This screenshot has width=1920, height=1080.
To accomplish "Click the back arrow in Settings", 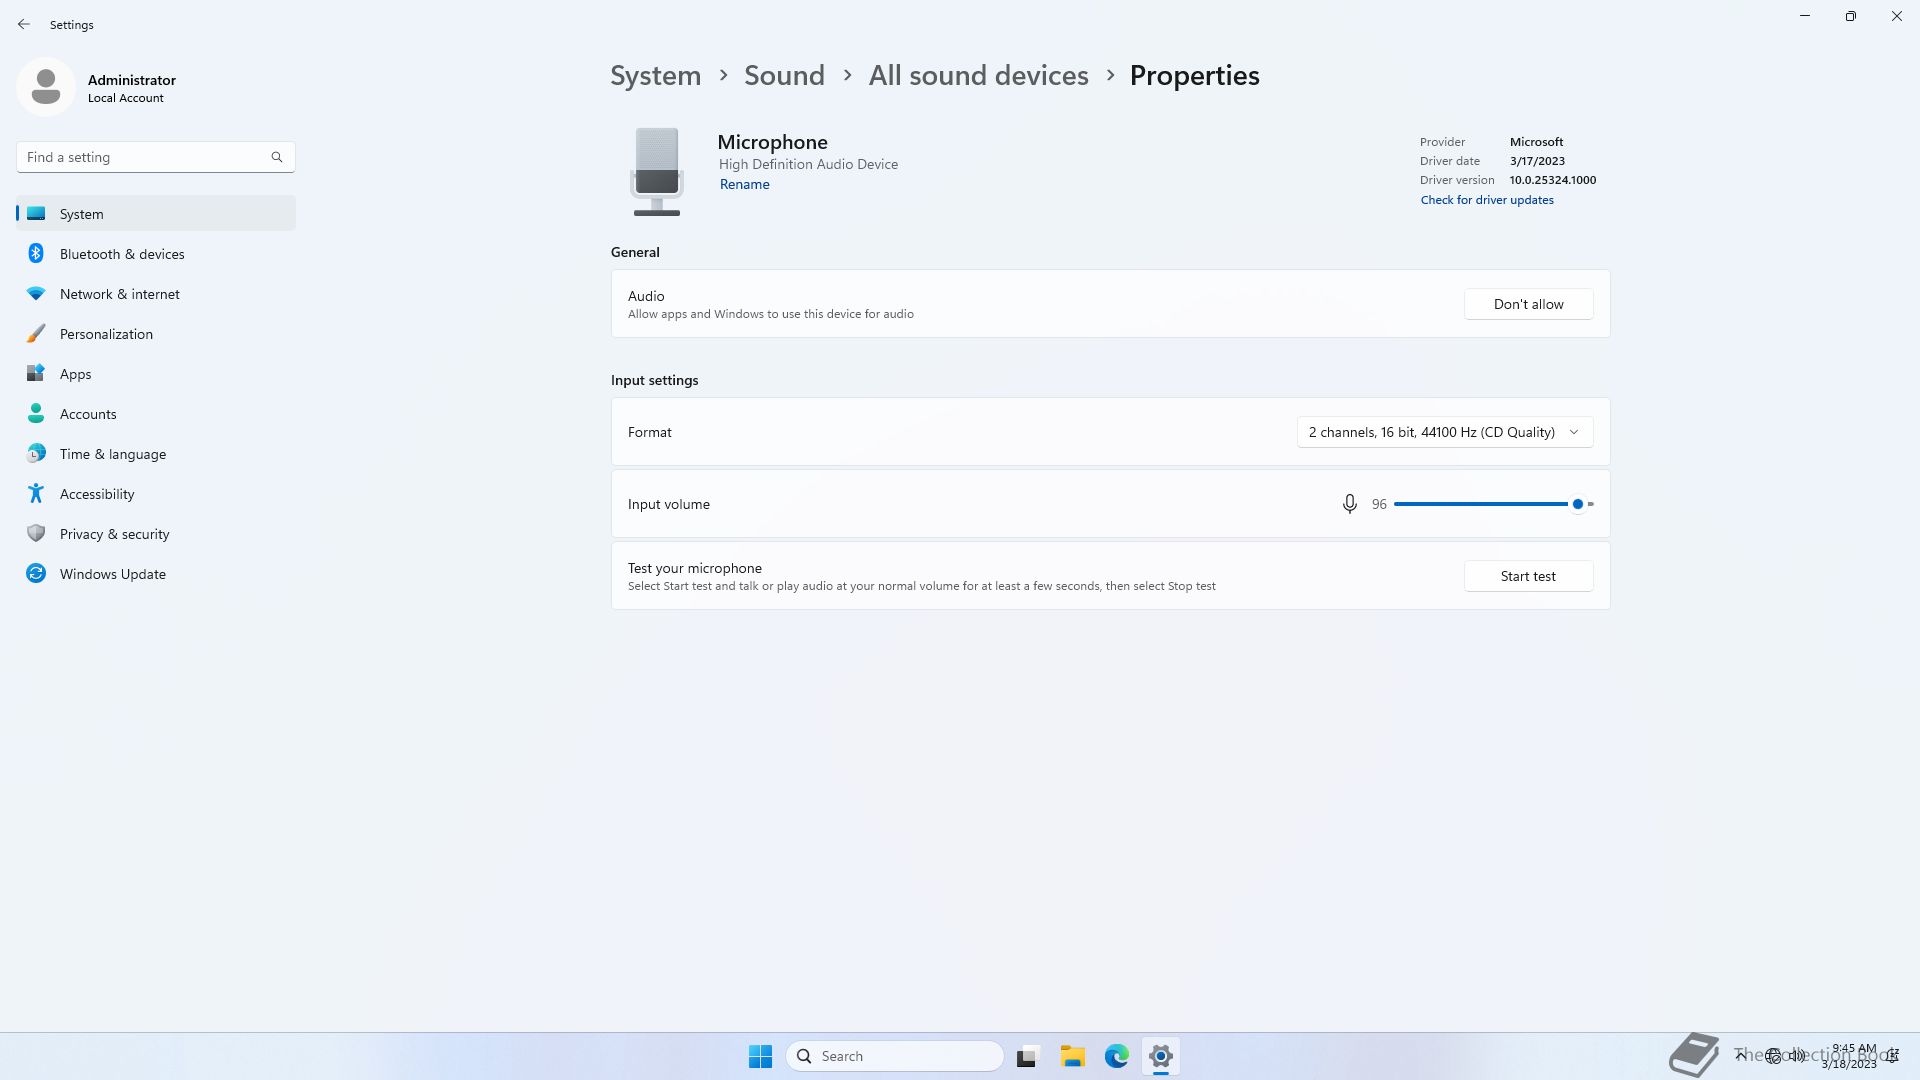I will tap(24, 24).
